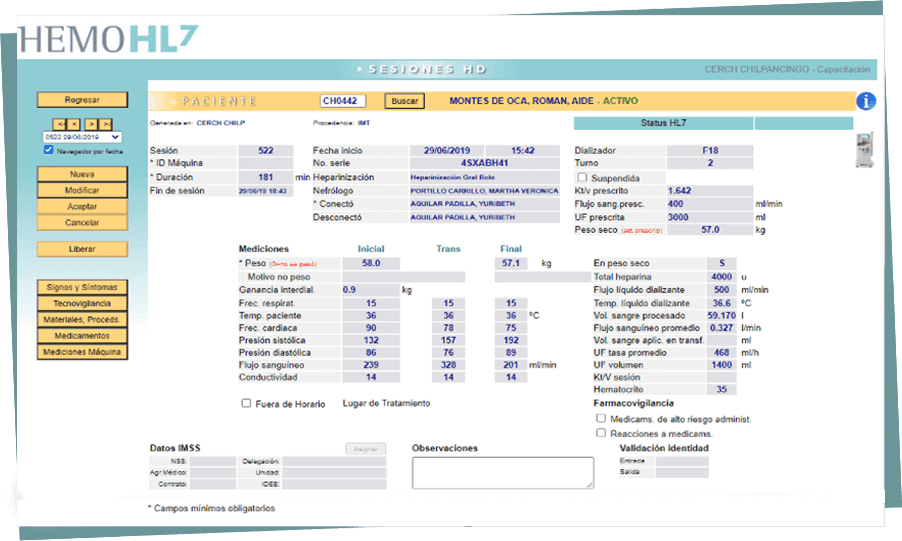Click Dializador value F18
The height and width of the screenshot is (541, 902).
[710, 150]
